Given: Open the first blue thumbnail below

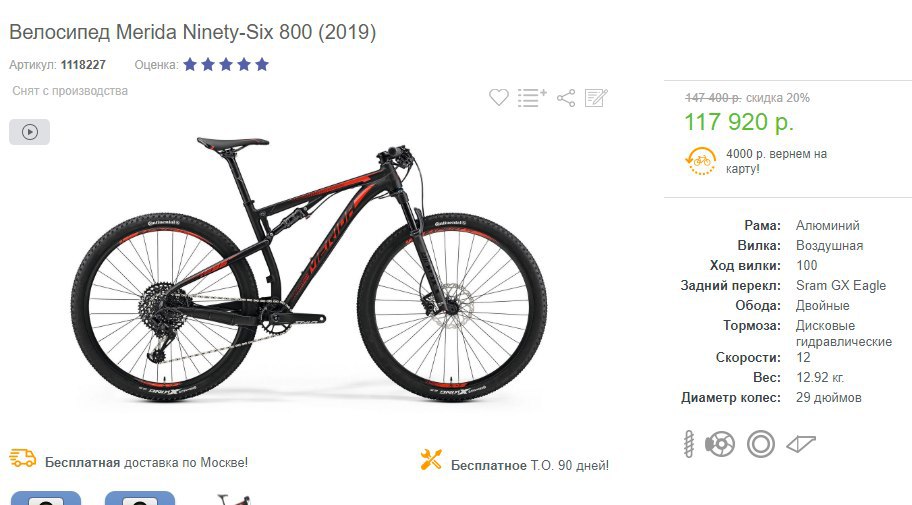Looking at the screenshot, I should pyautogui.click(x=46, y=498).
